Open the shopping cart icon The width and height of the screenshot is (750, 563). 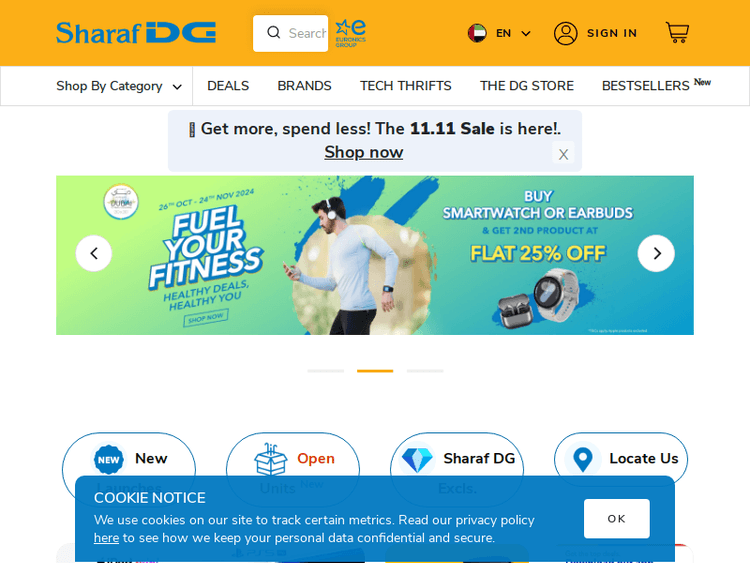(677, 33)
